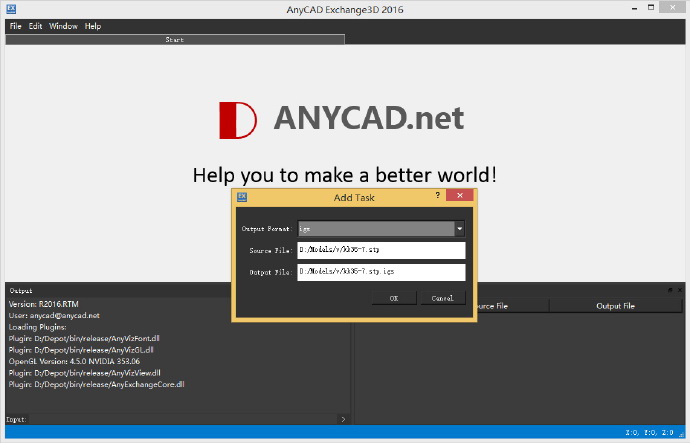The width and height of the screenshot is (690, 443).
Task: Switch to the Start tab
Action: 175,40
